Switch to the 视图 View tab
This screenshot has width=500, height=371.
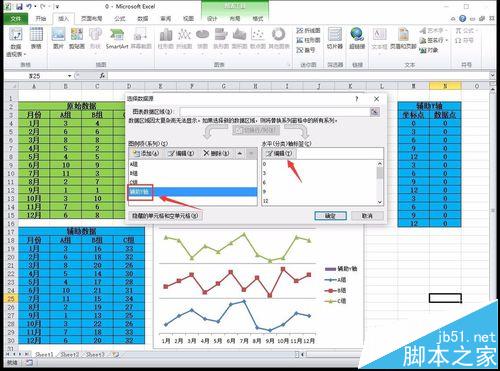click(188, 19)
